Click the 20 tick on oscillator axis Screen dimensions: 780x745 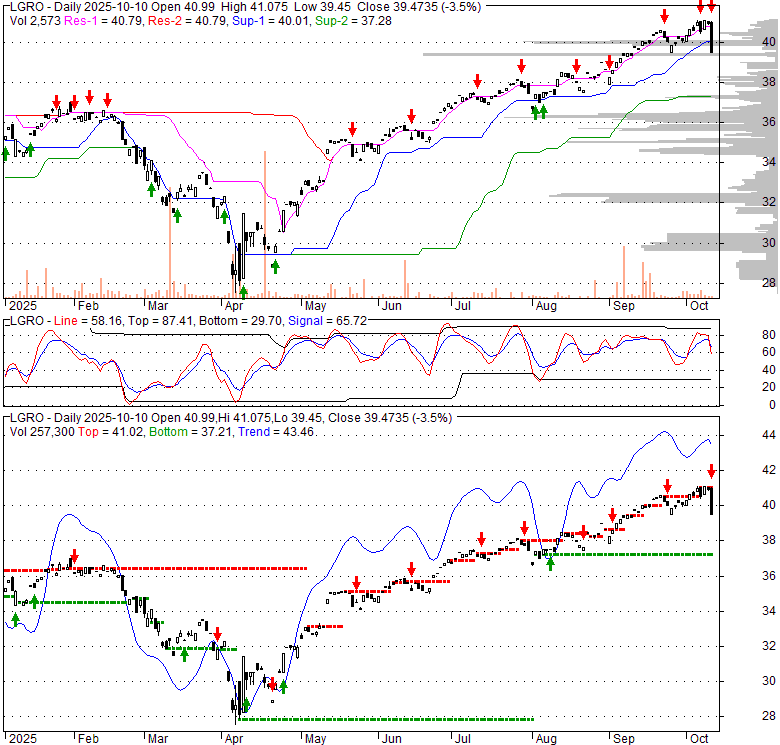(x=769, y=386)
